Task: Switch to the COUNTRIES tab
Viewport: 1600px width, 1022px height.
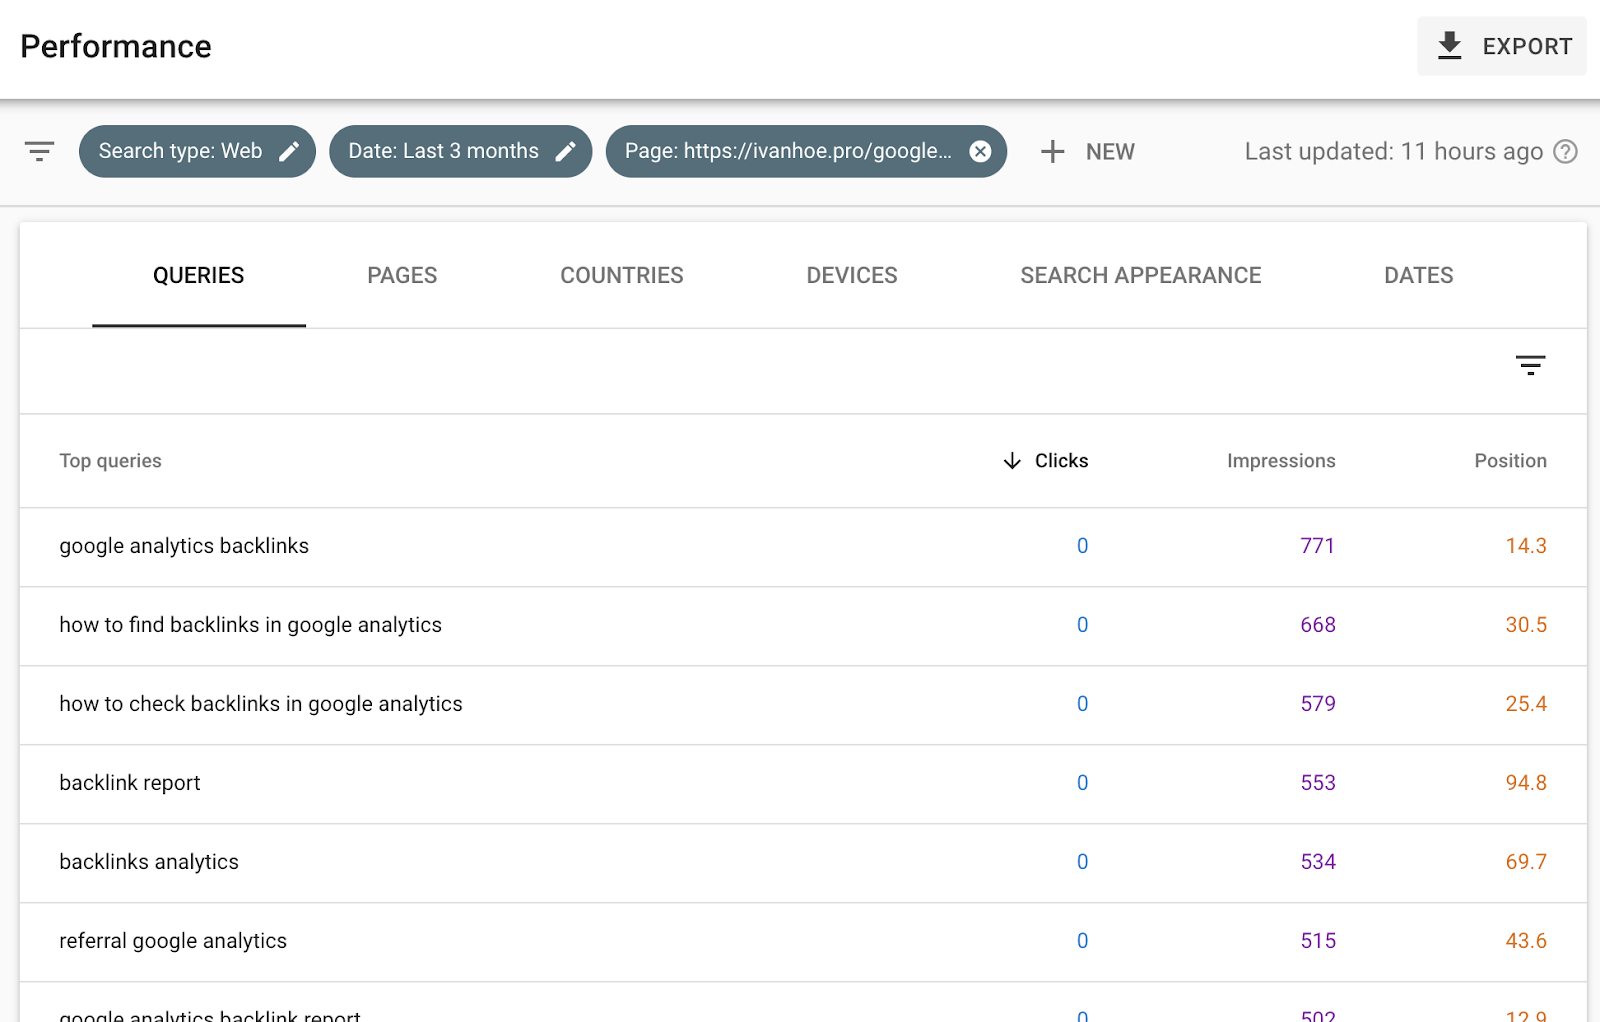Action: [x=621, y=275]
